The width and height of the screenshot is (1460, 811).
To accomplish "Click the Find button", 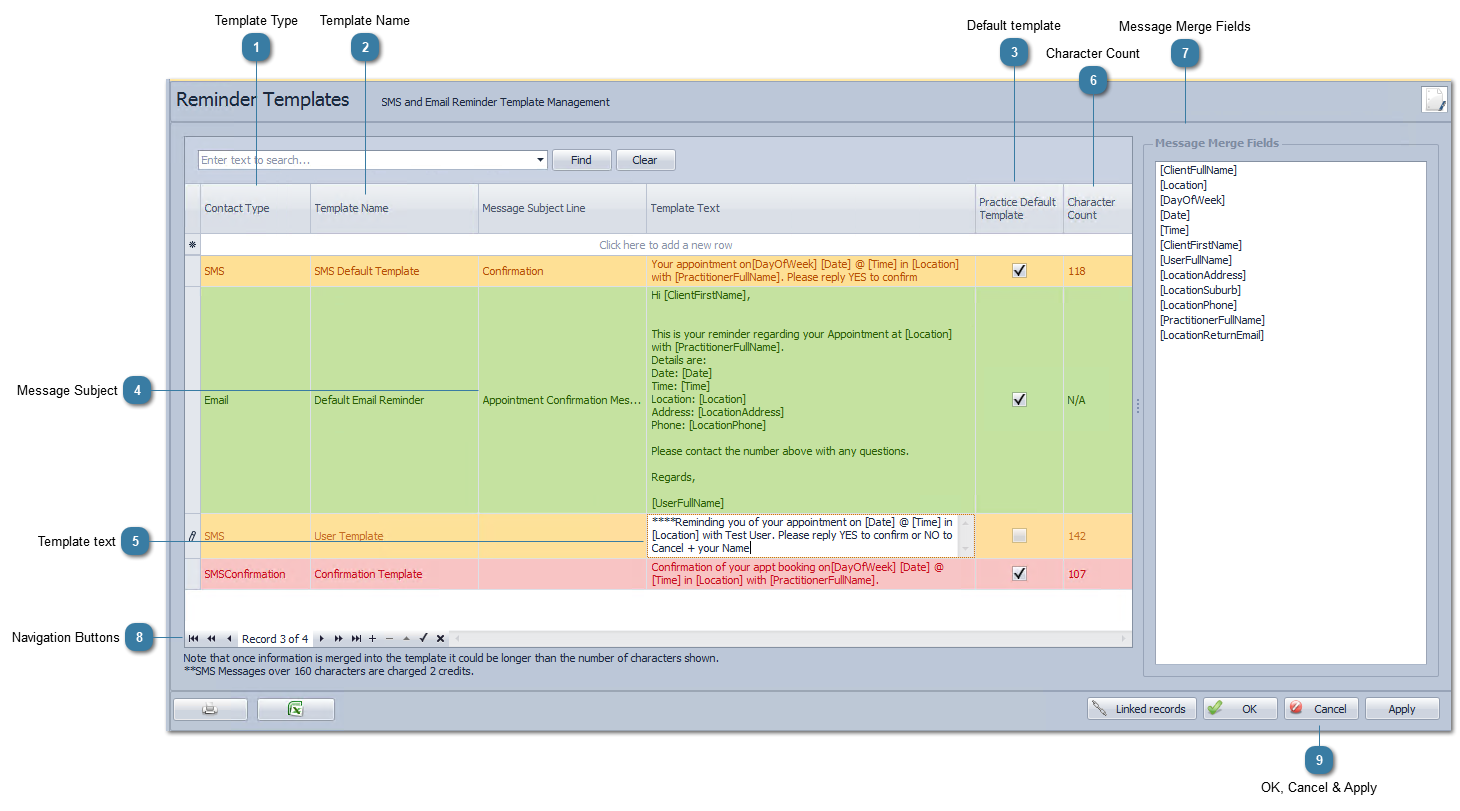I will (581, 160).
